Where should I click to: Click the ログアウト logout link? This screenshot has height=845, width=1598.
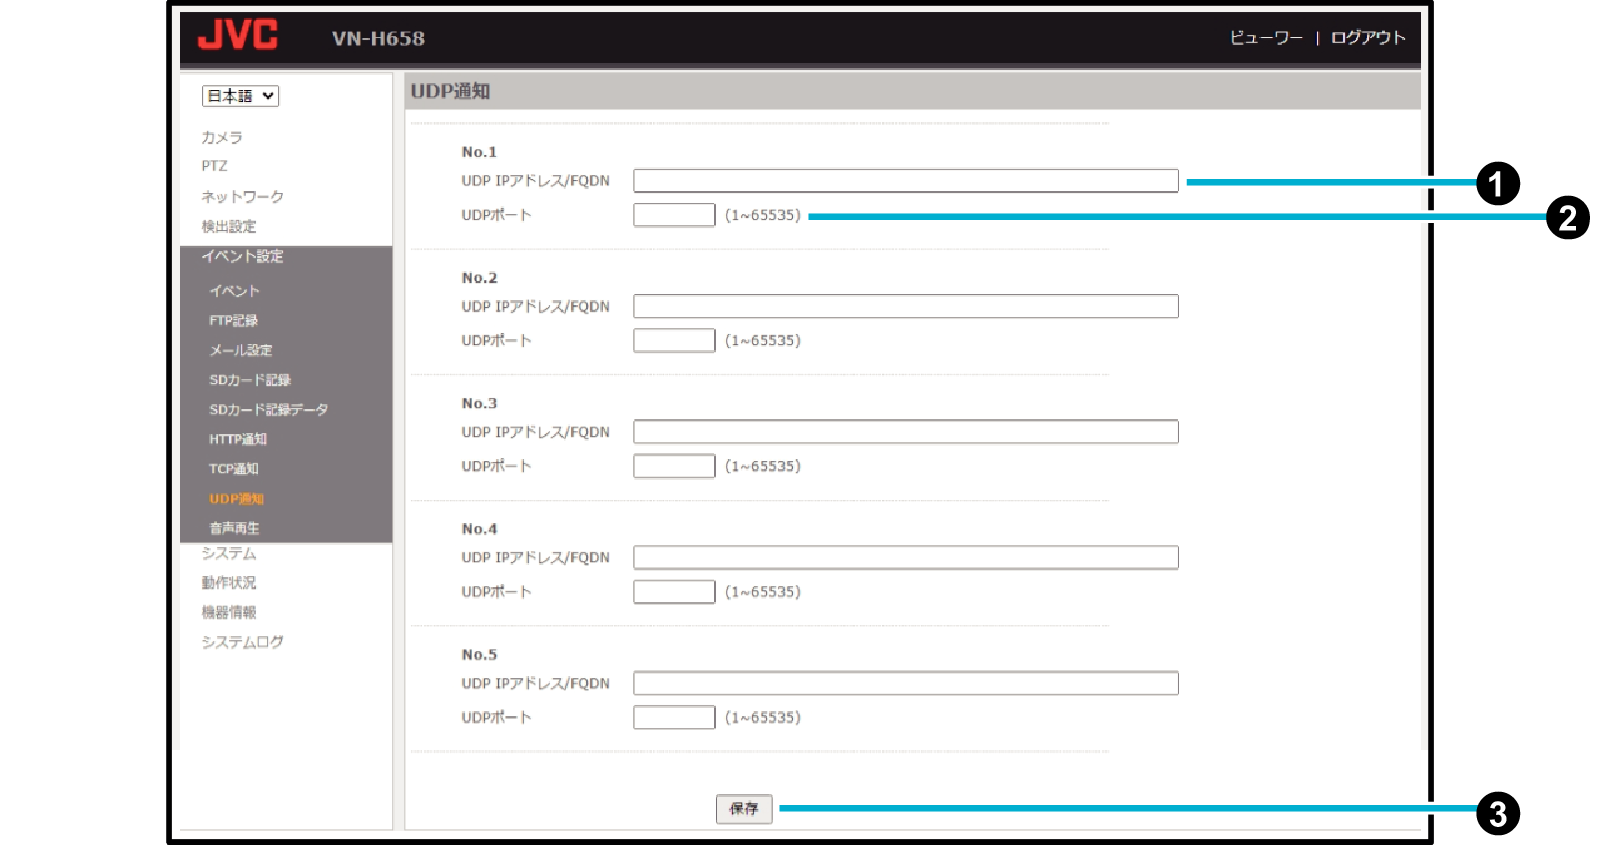(1368, 38)
